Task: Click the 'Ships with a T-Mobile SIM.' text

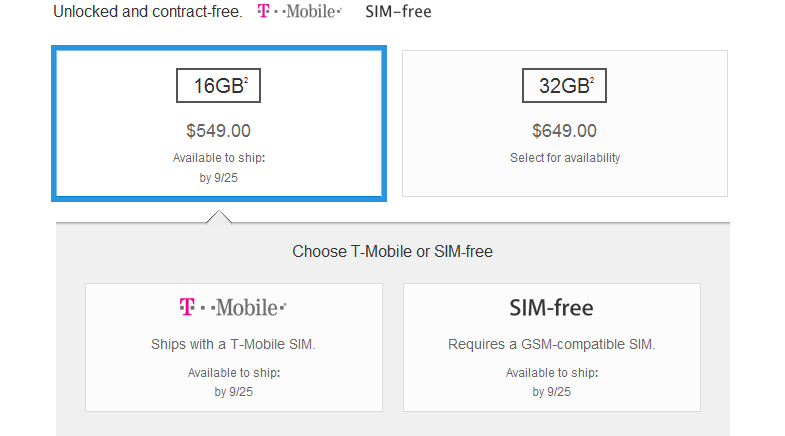Action: (x=233, y=344)
